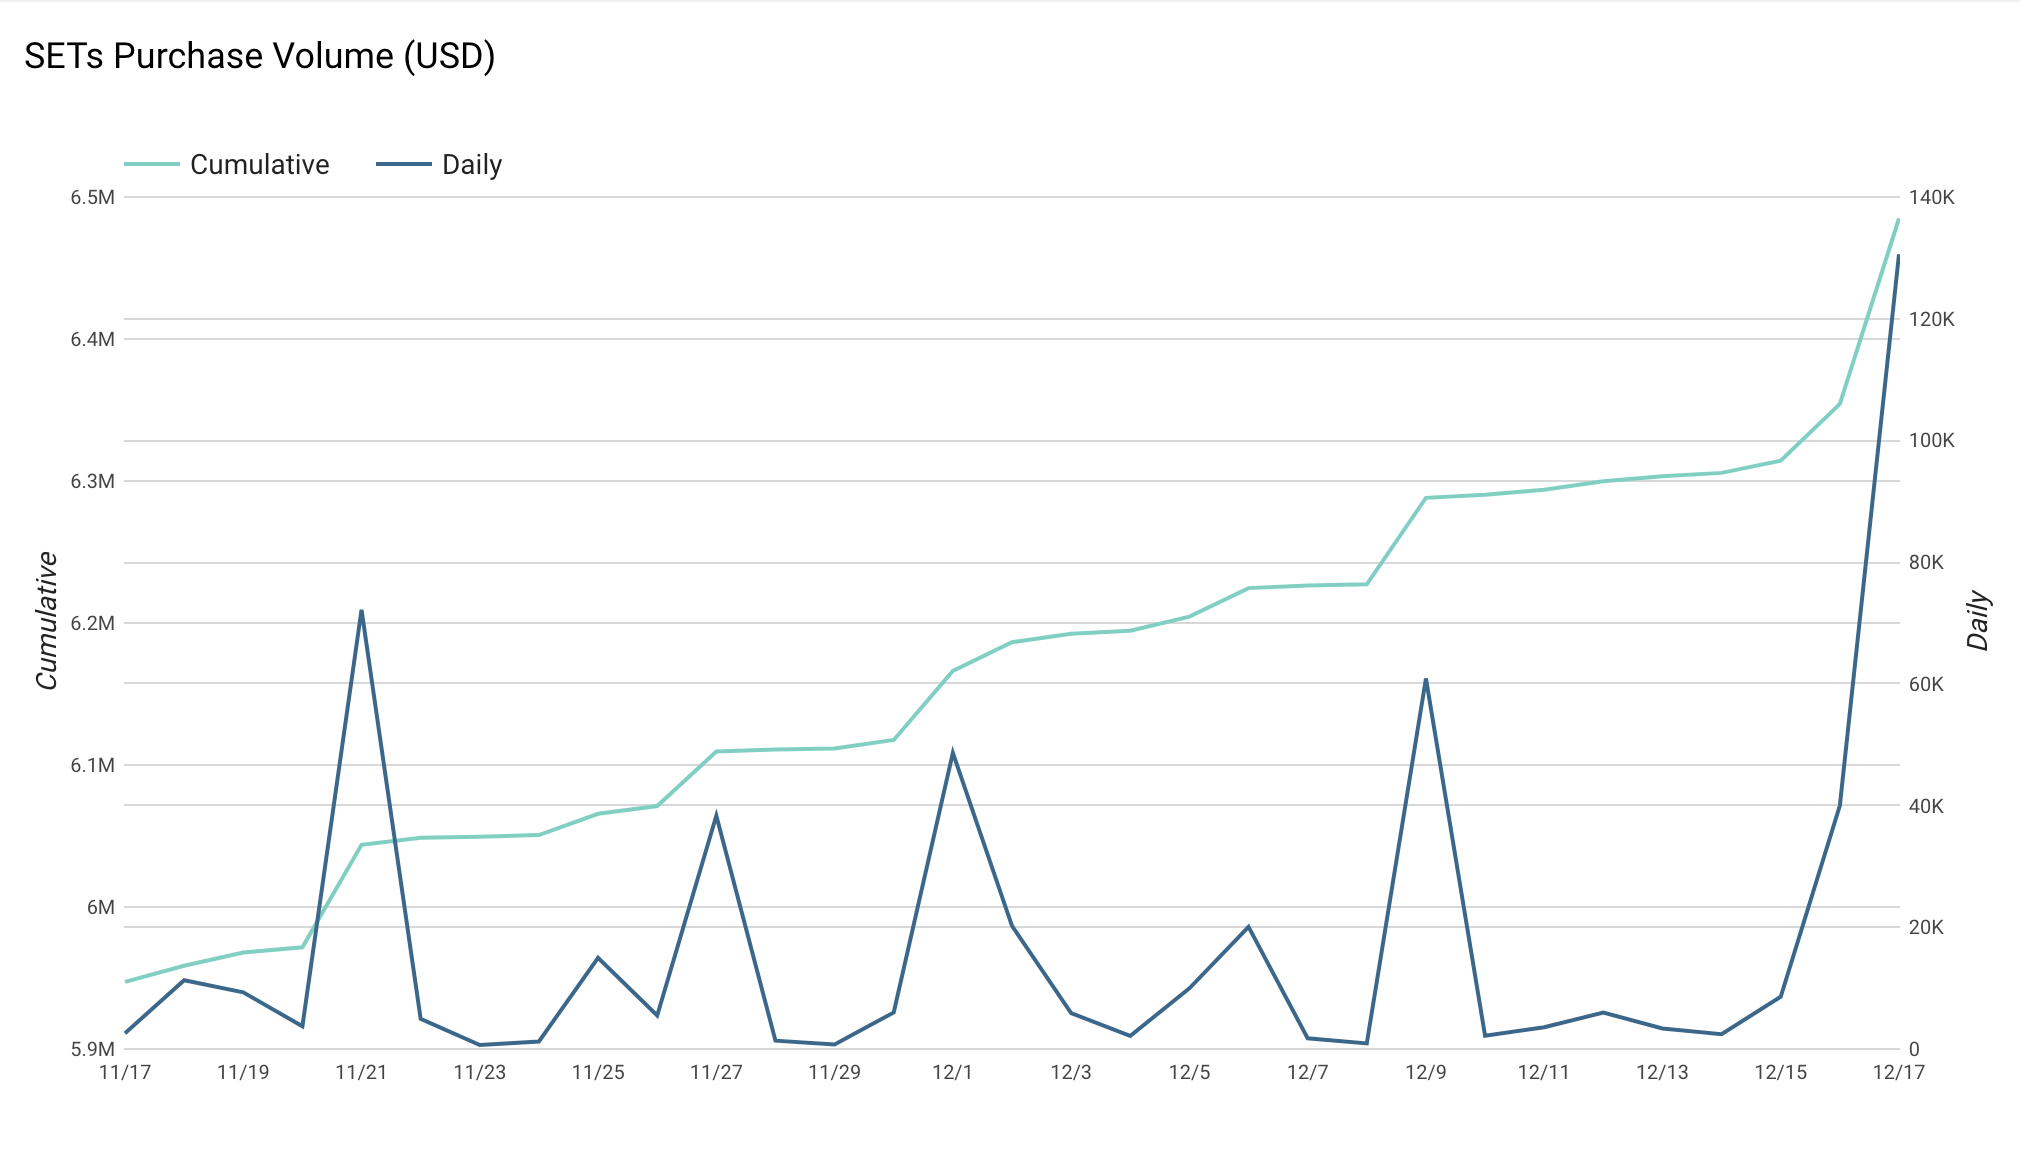Click the rotated Cumulative axis title

[x=47, y=620]
